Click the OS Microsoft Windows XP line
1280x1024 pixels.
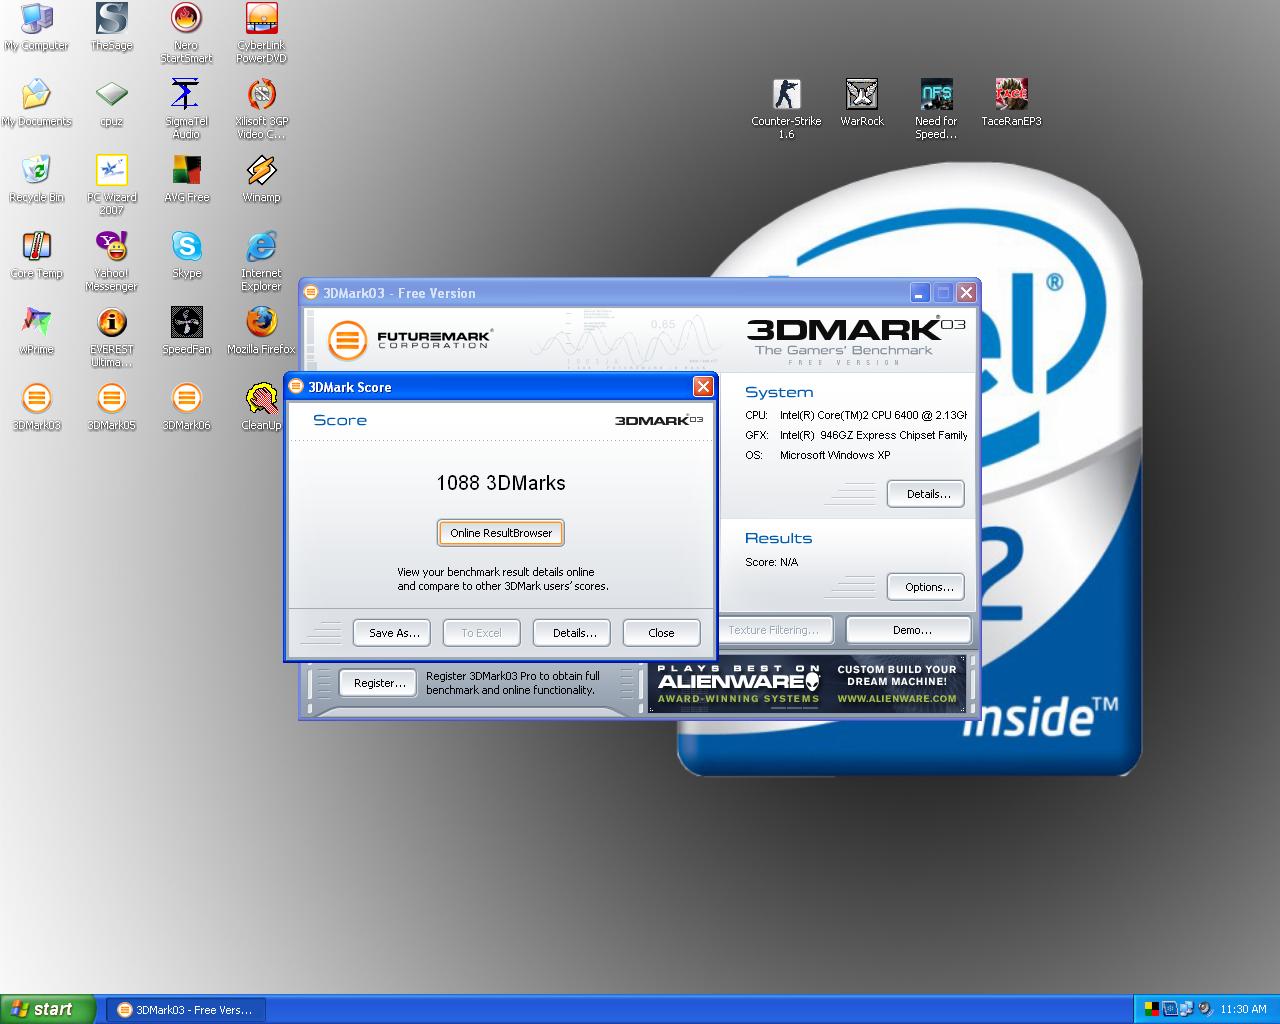tap(817, 455)
